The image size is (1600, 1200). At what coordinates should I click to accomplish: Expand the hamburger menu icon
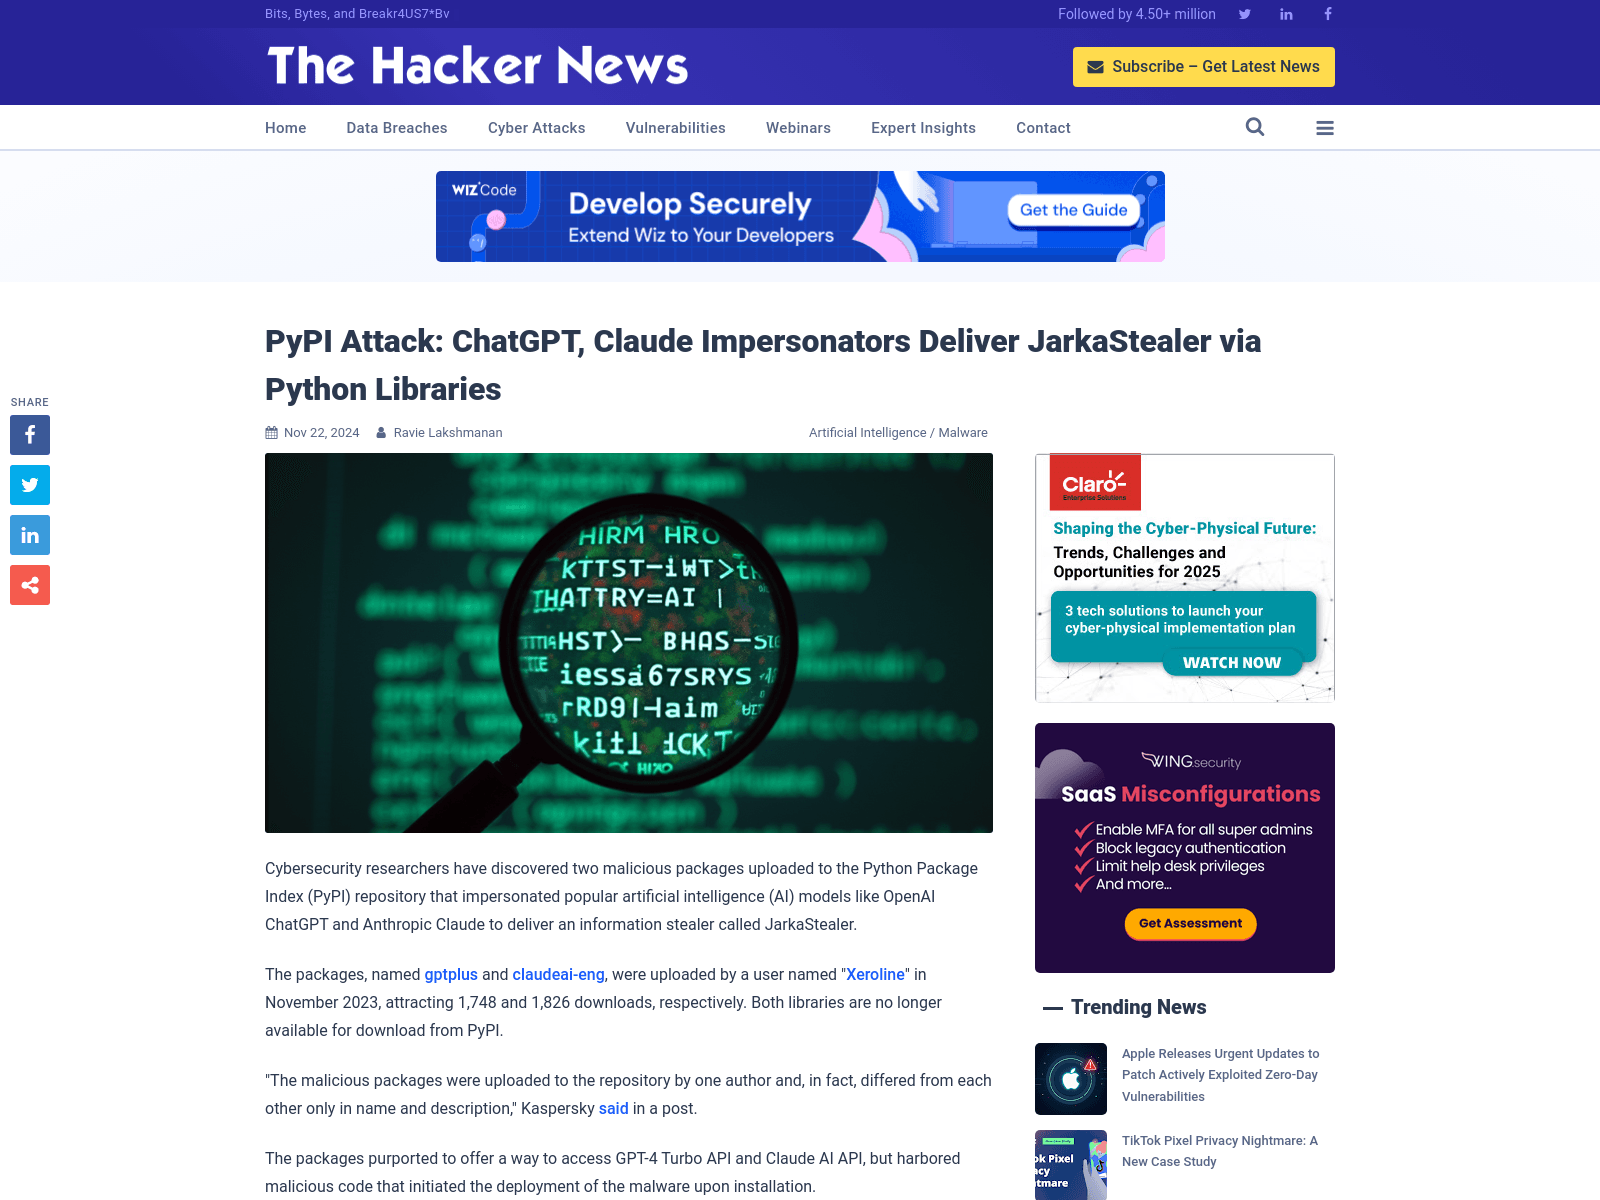tap(1325, 128)
